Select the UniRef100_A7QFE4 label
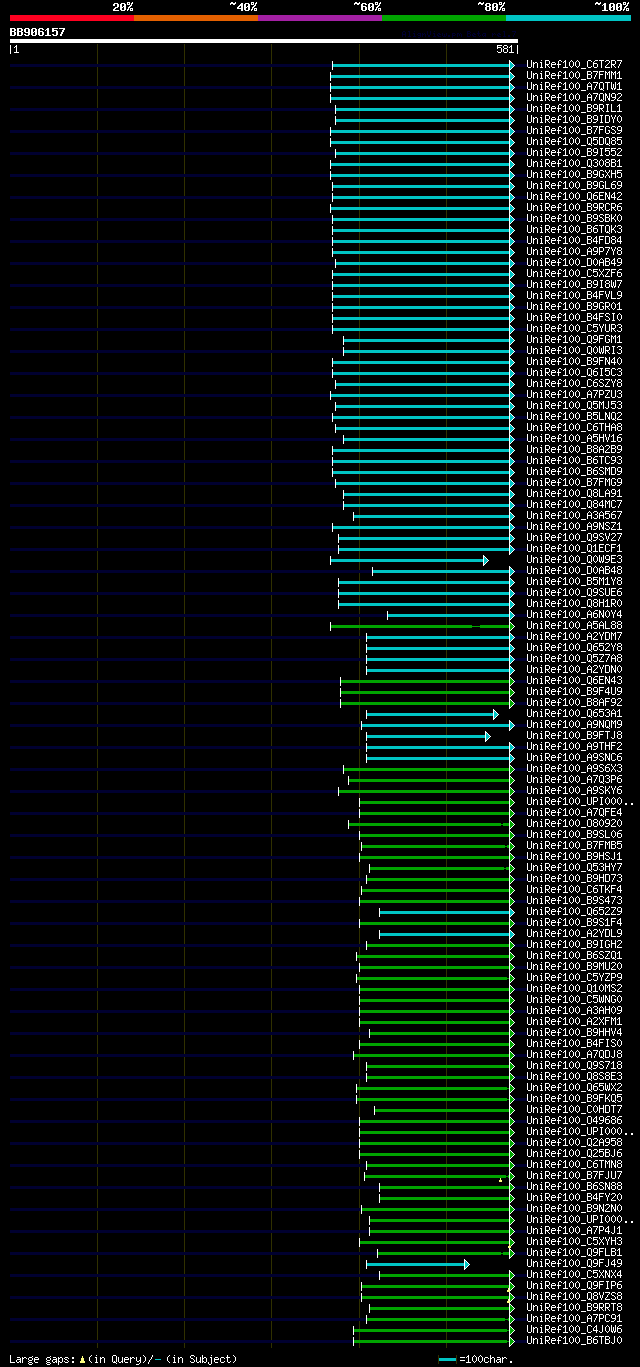The width and height of the screenshot is (640, 1367). coord(574,812)
